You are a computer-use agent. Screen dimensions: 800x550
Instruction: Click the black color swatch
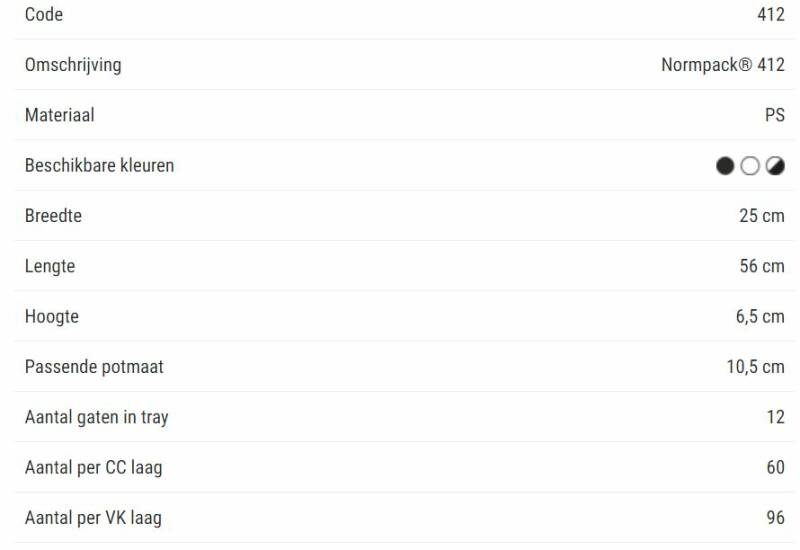[x=725, y=166]
